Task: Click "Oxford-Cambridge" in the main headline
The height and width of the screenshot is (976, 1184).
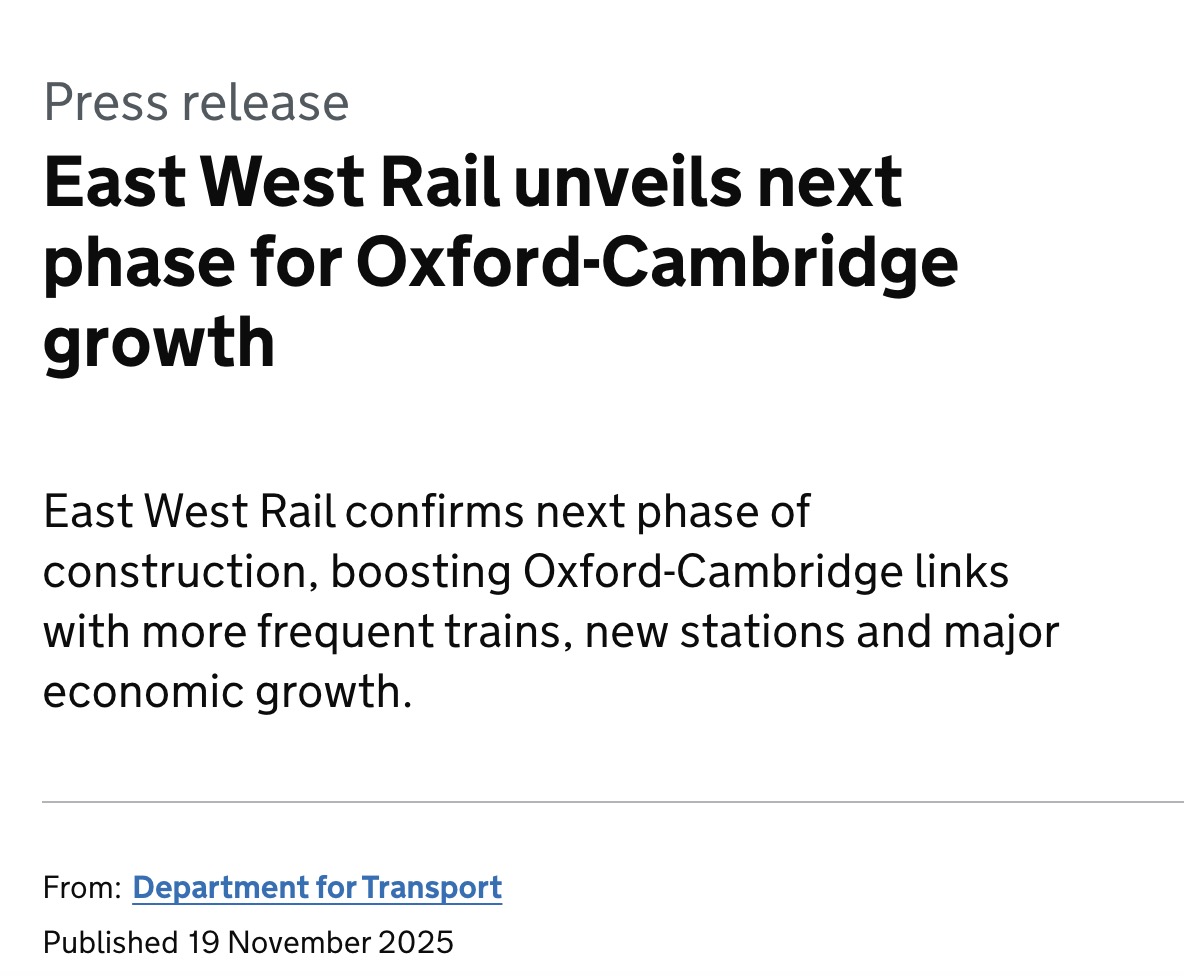Action: click(656, 261)
